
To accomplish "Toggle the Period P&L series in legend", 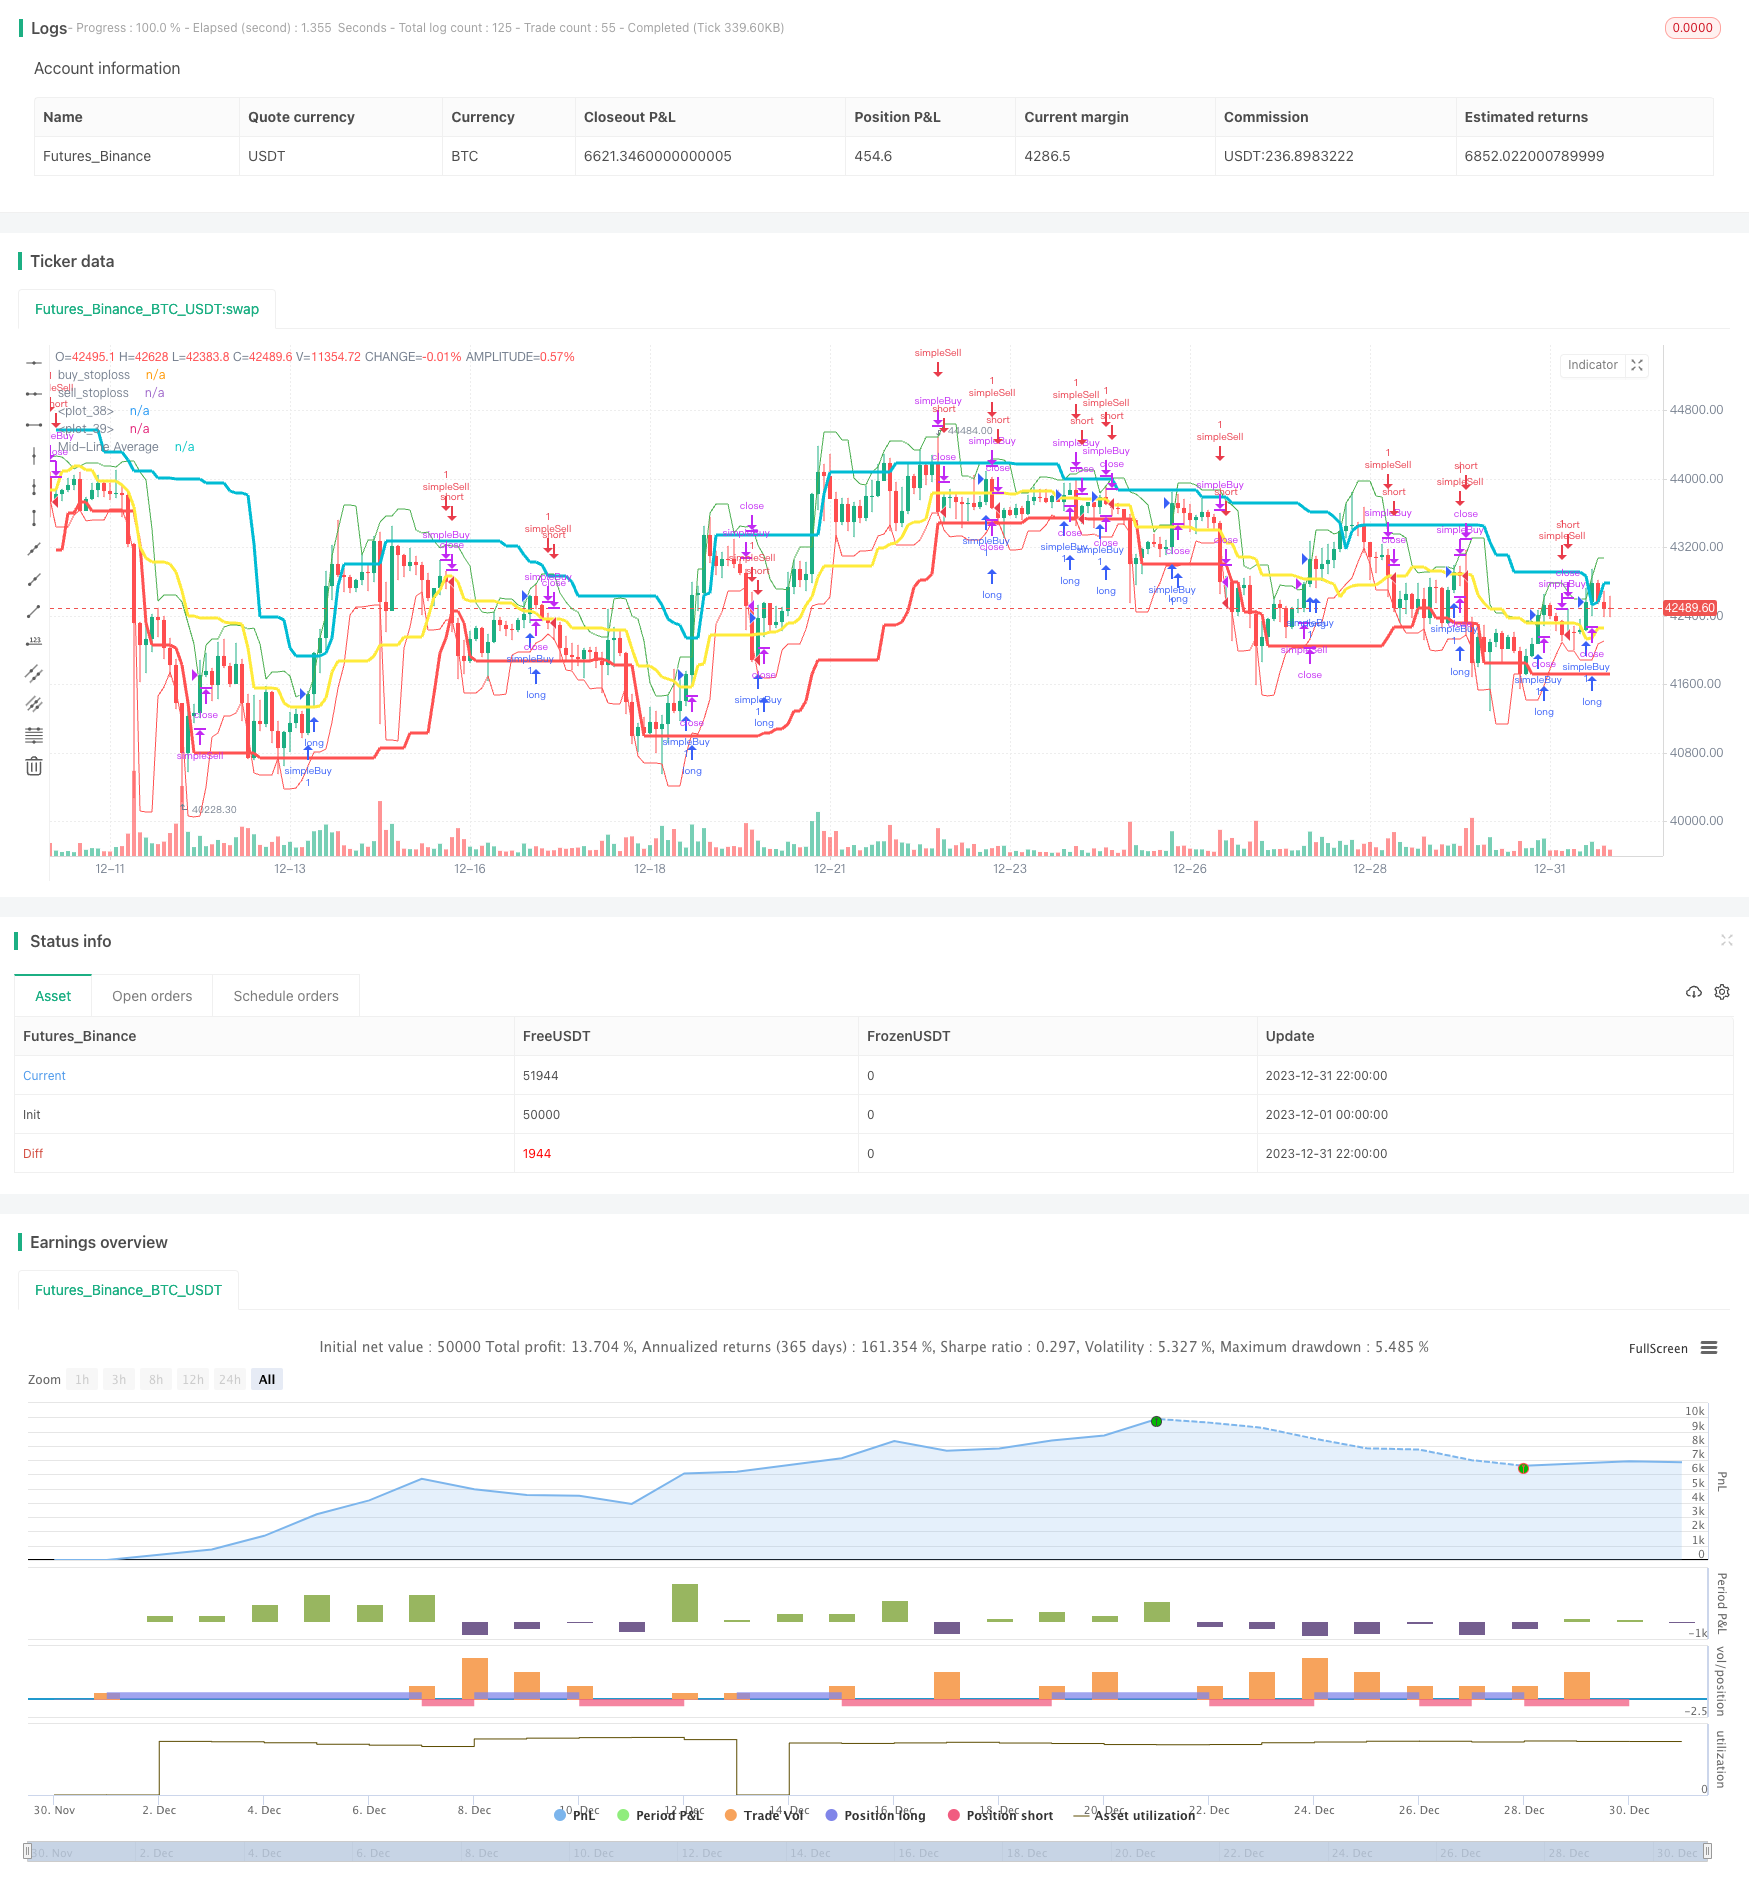I will click(661, 1815).
